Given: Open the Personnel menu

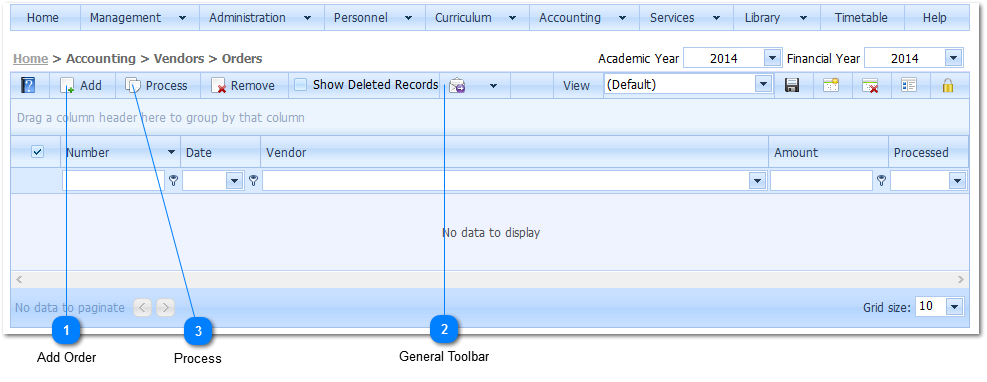Looking at the screenshot, I should (x=374, y=18).
